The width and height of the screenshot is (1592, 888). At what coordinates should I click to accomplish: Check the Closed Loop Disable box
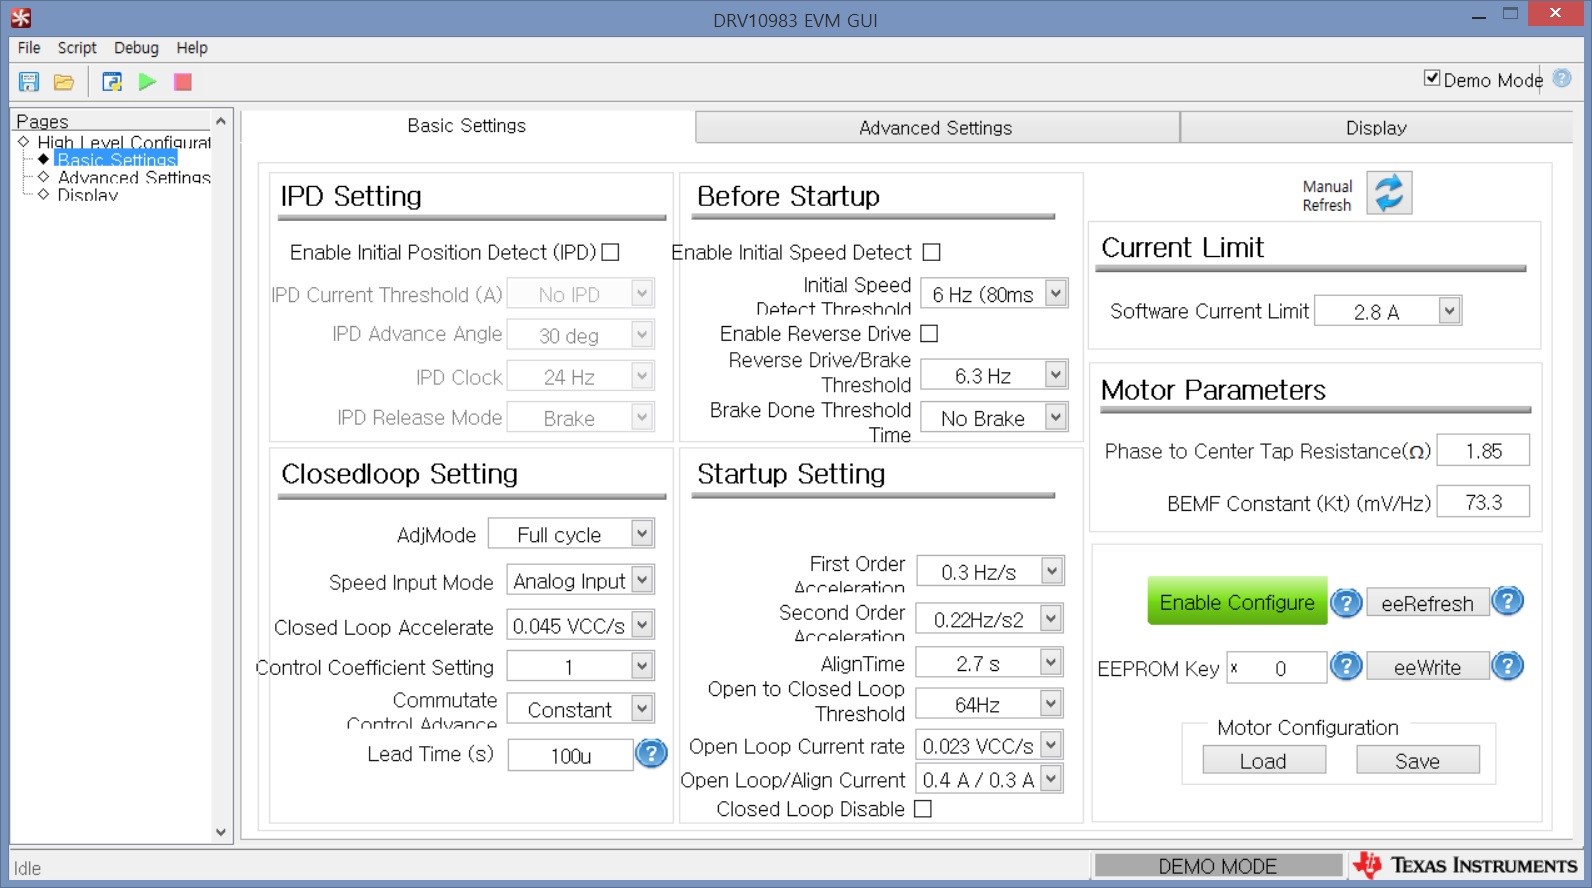pyautogui.click(x=923, y=809)
